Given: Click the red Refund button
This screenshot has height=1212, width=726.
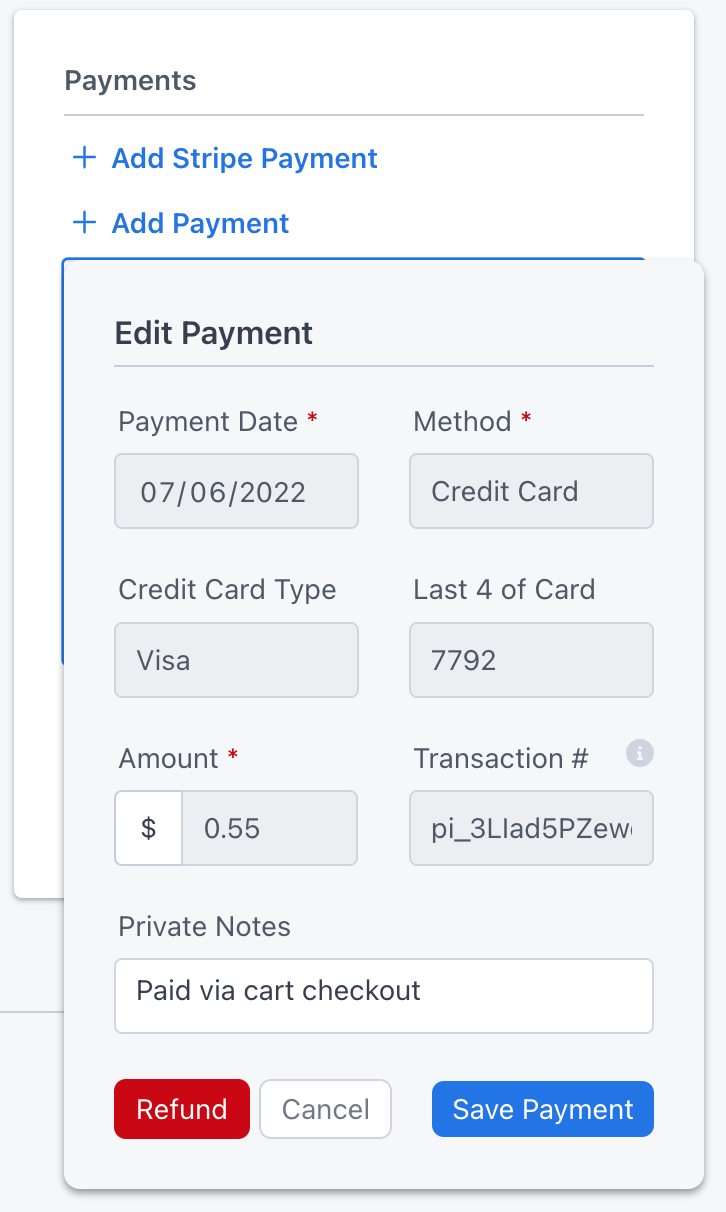Looking at the screenshot, I should [x=182, y=1109].
